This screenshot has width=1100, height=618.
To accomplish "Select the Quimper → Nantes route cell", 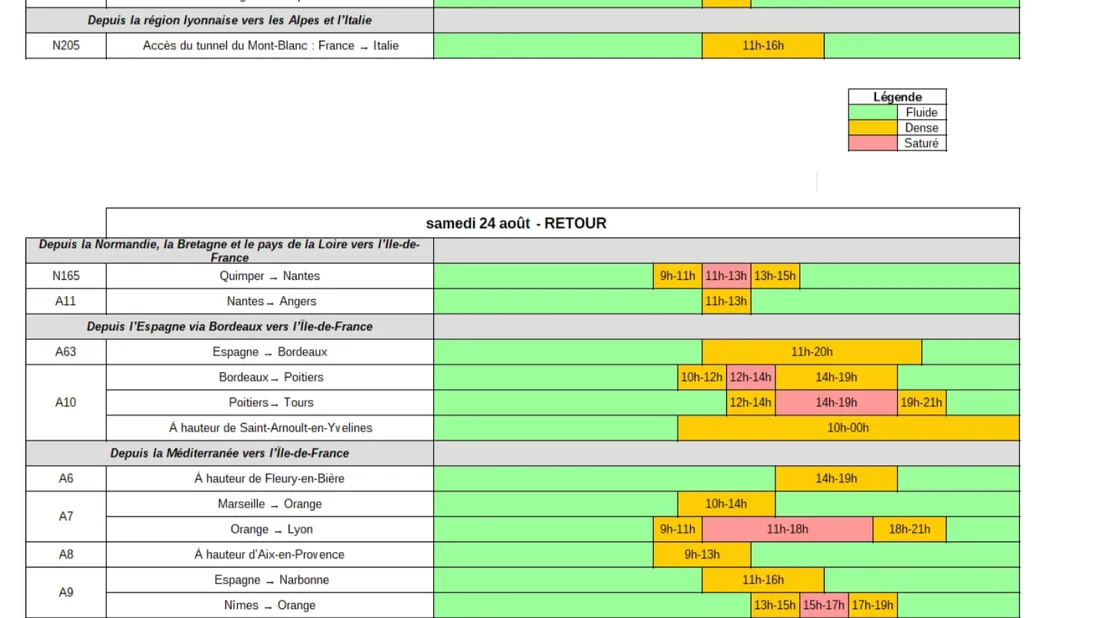I will 270,276.
